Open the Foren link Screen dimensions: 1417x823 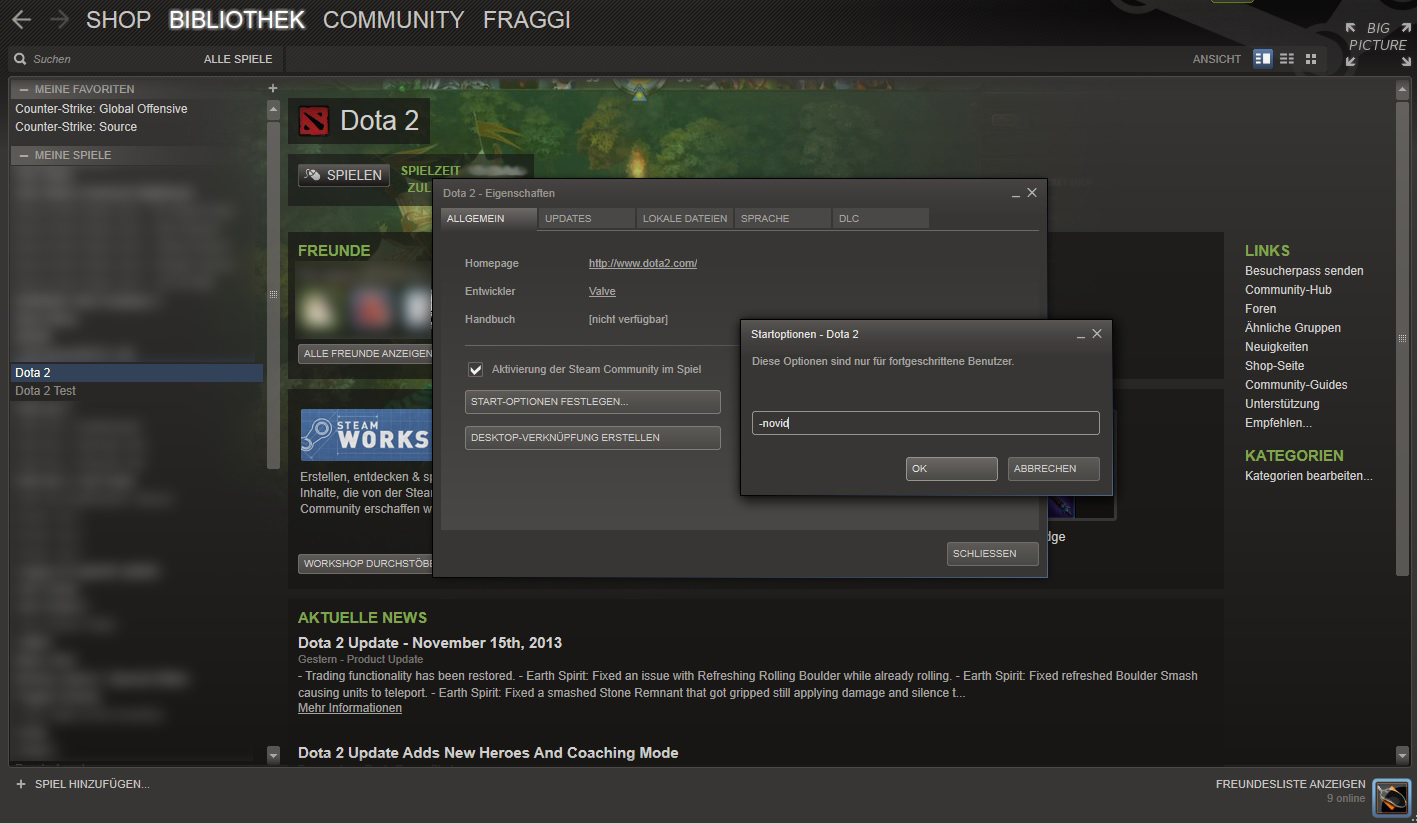pyautogui.click(x=1260, y=309)
